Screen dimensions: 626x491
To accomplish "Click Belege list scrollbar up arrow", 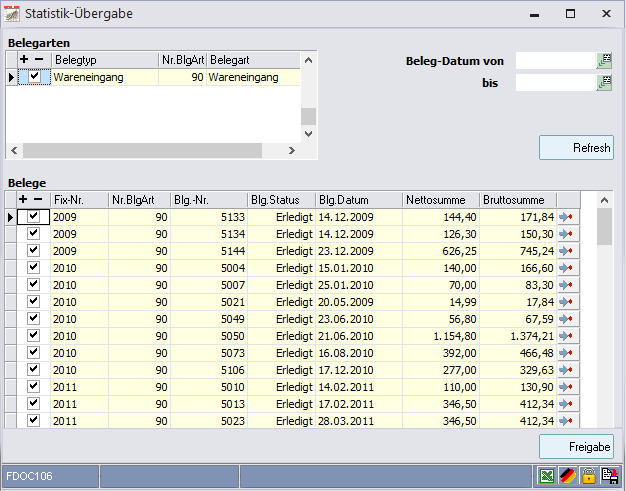I will (604, 200).
